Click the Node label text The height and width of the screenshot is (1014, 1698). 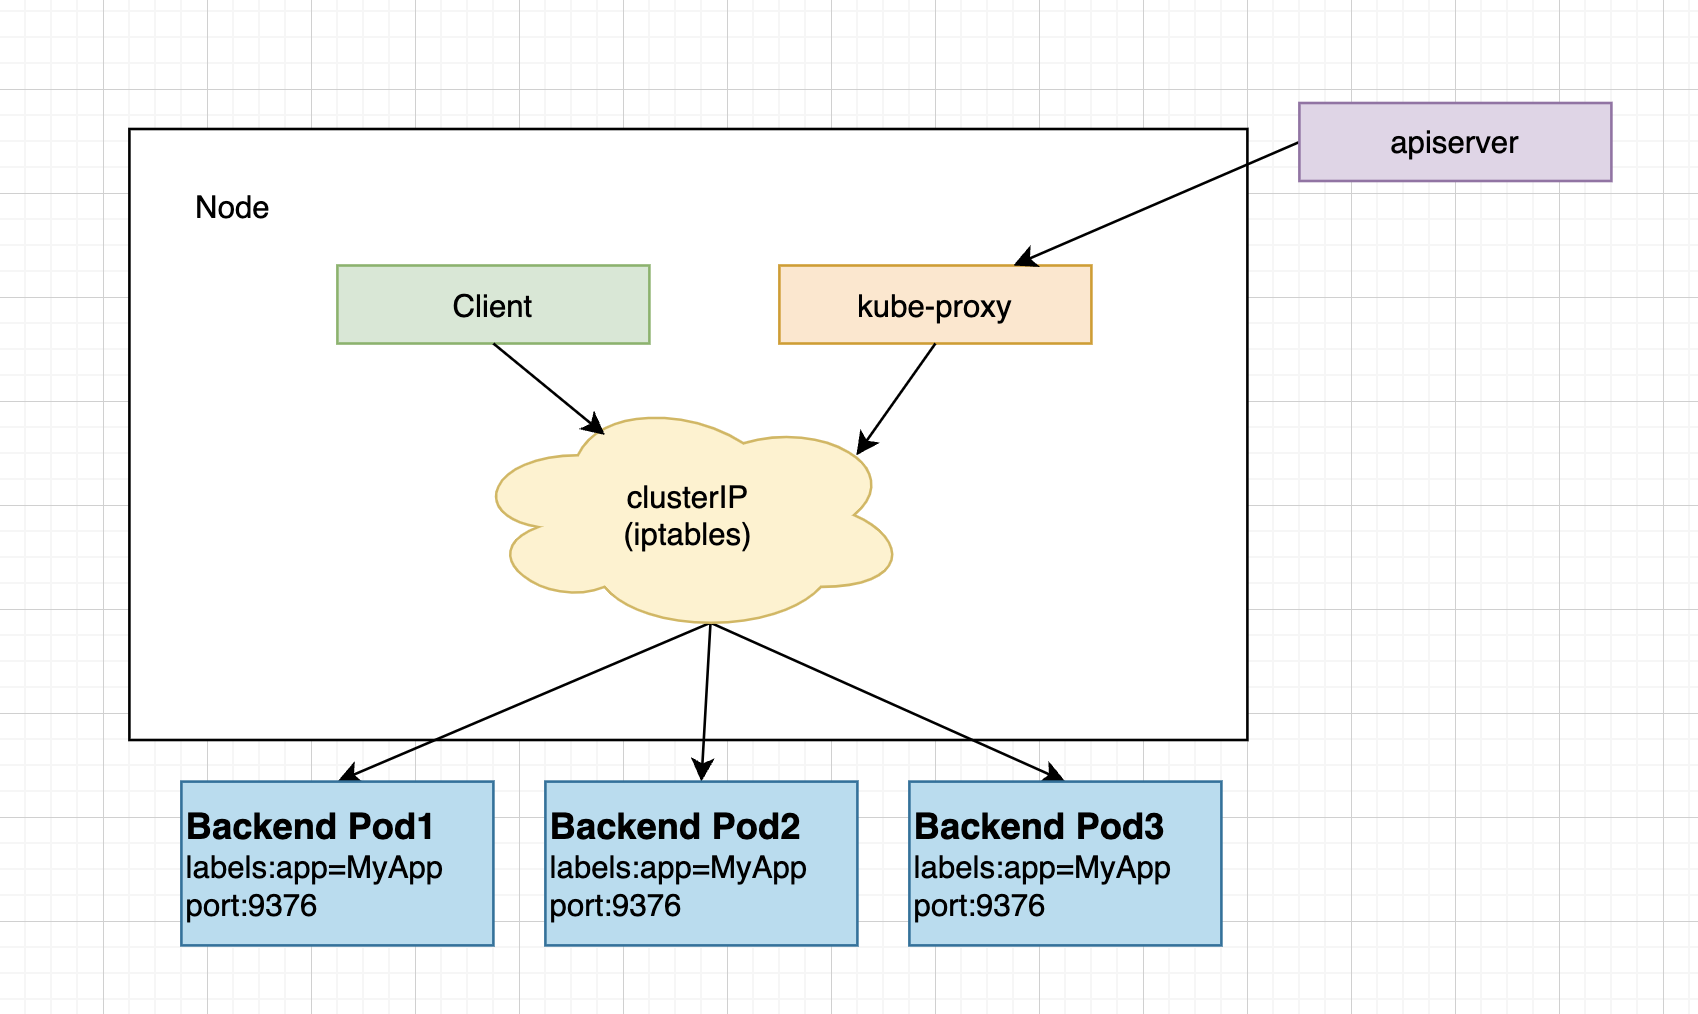tap(232, 208)
